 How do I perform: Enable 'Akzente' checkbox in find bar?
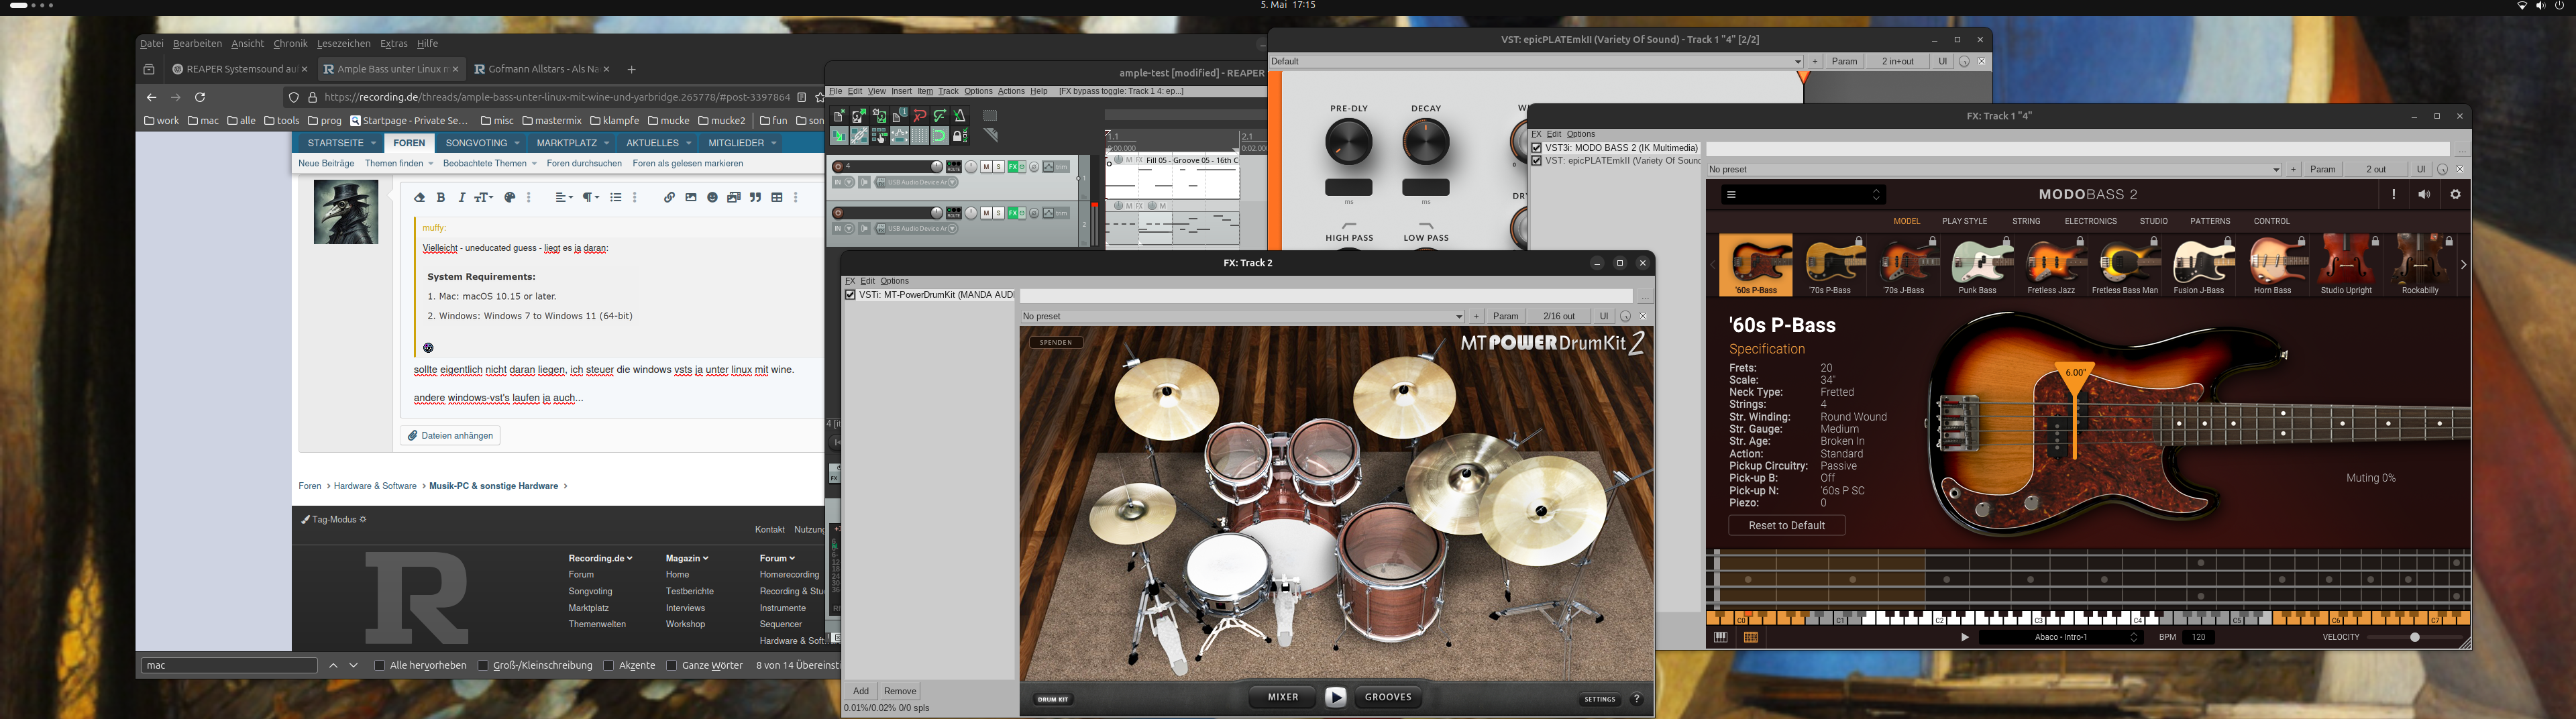[608, 665]
